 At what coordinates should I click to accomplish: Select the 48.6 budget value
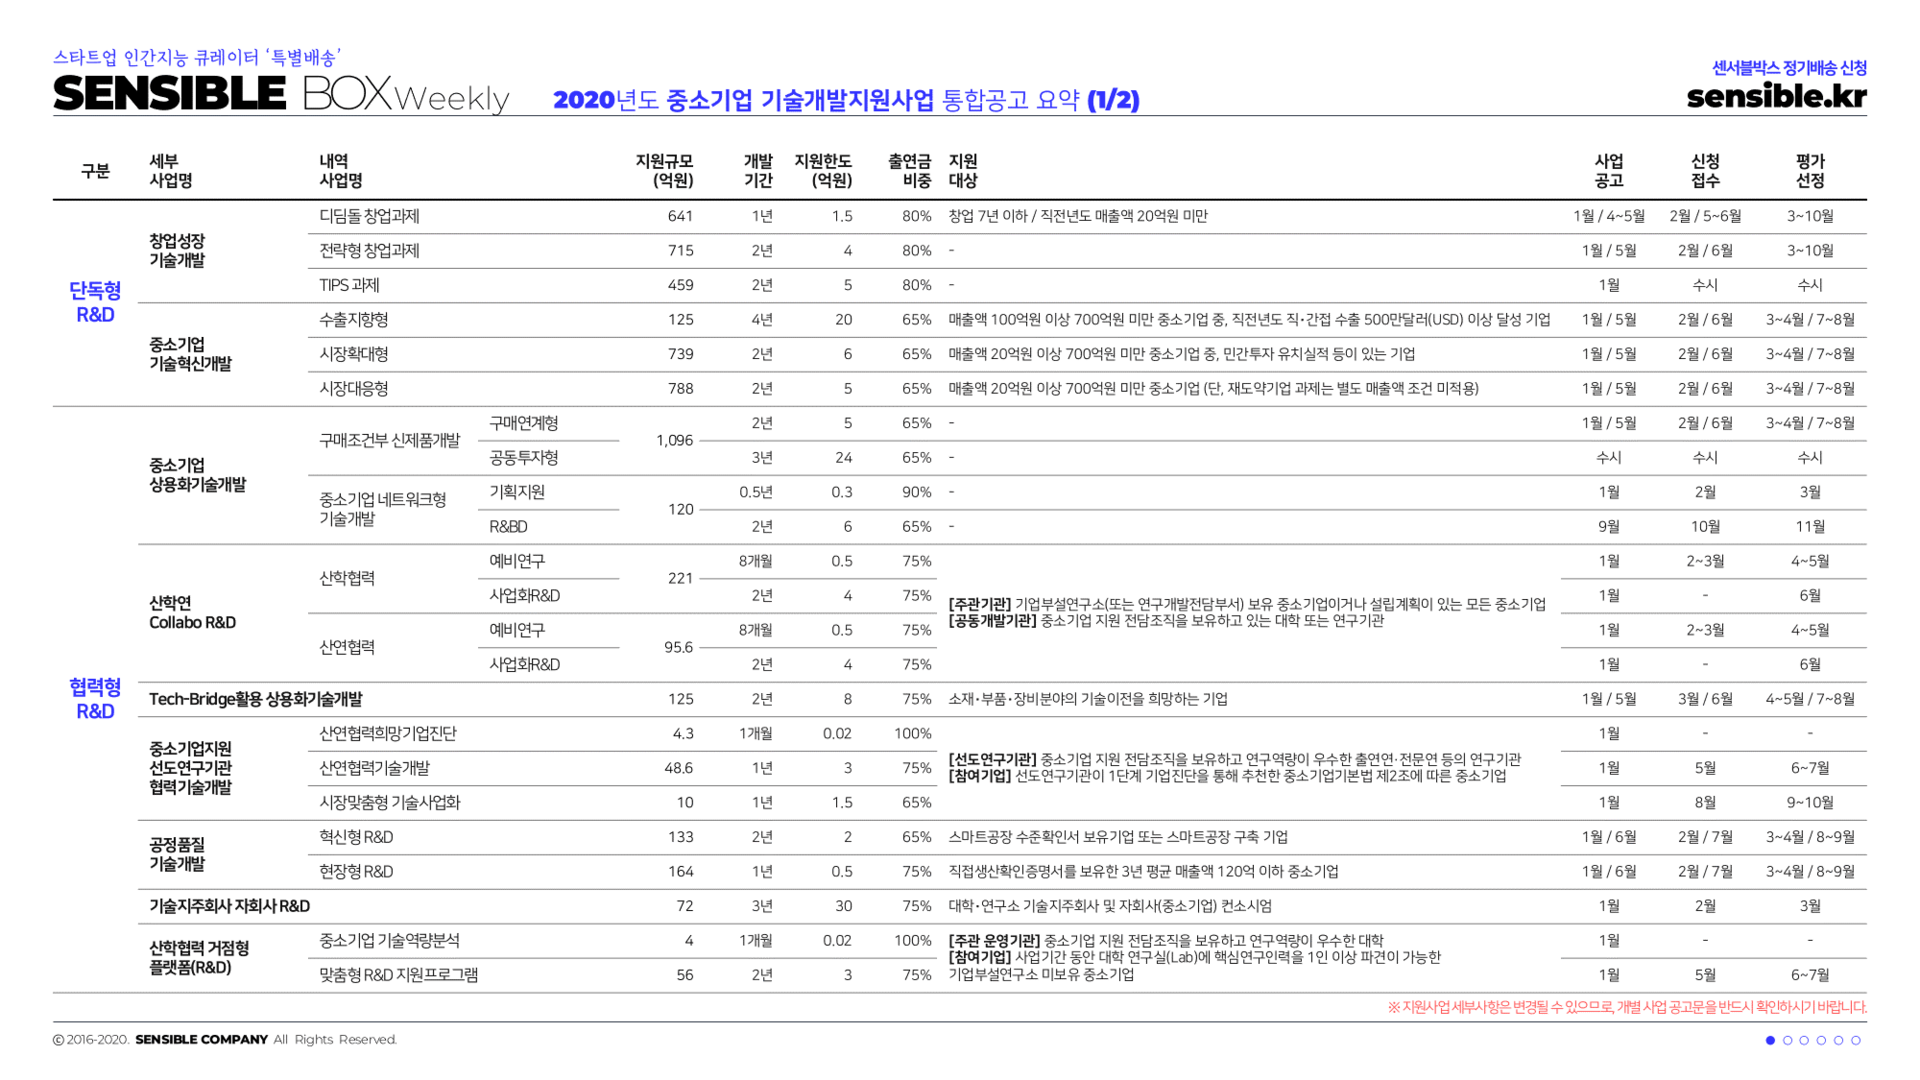(678, 768)
